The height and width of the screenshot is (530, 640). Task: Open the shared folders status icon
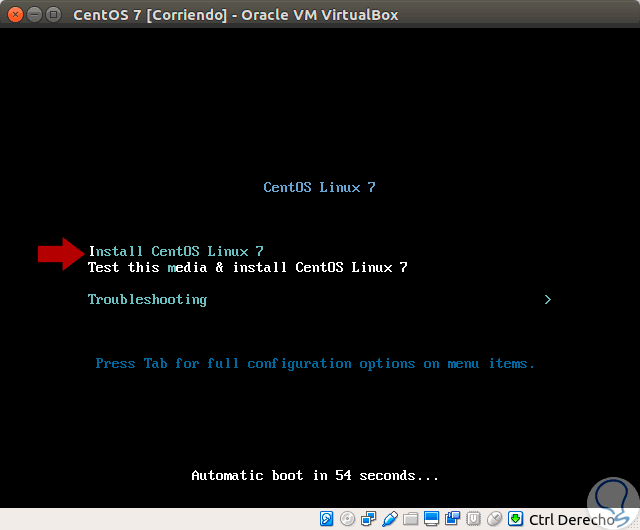click(411, 519)
